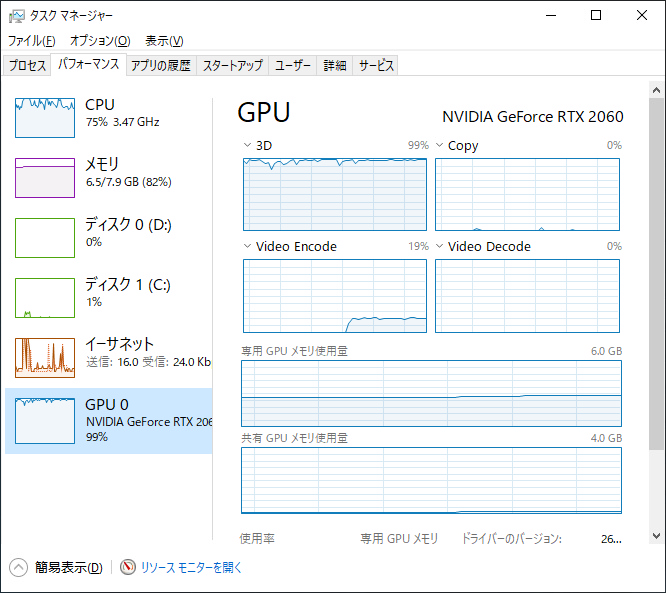Viewport: 666px width, 593px height.
Task: Click 簡易表示(D) button
Action: coord(68,567)
